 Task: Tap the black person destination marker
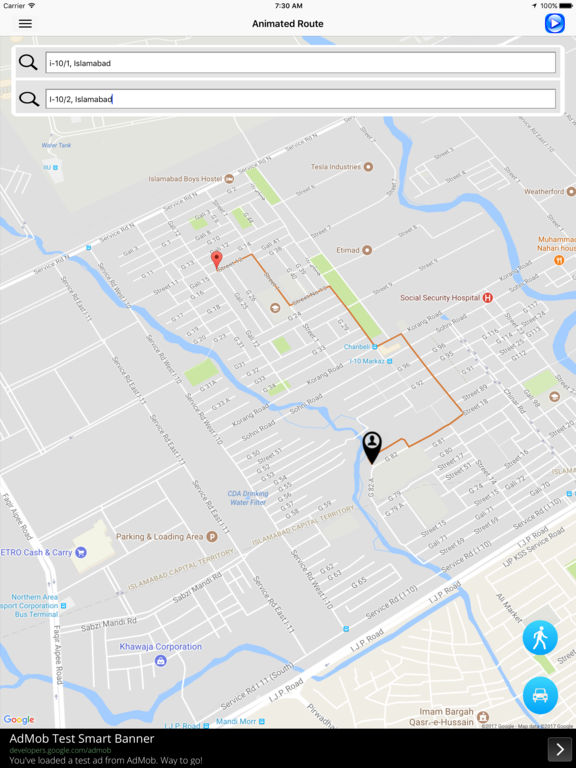(372, 447)
